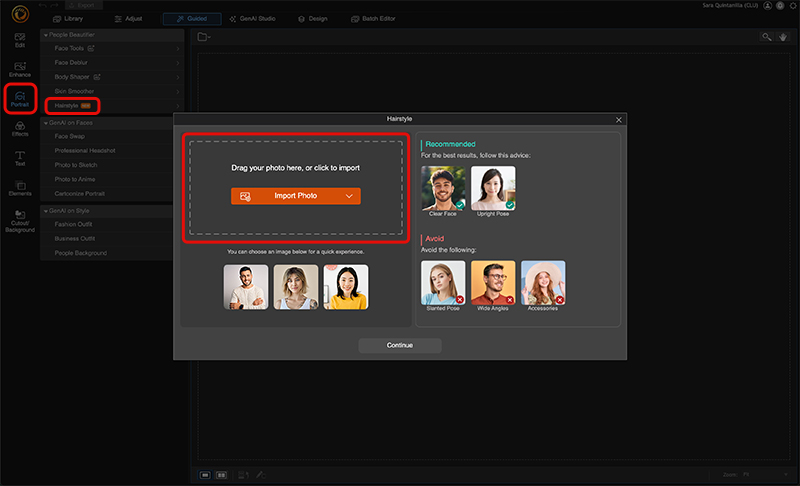Click the round icon beside the account icon
This screenshot has height=486, width=800.
(x=780, y=6)
